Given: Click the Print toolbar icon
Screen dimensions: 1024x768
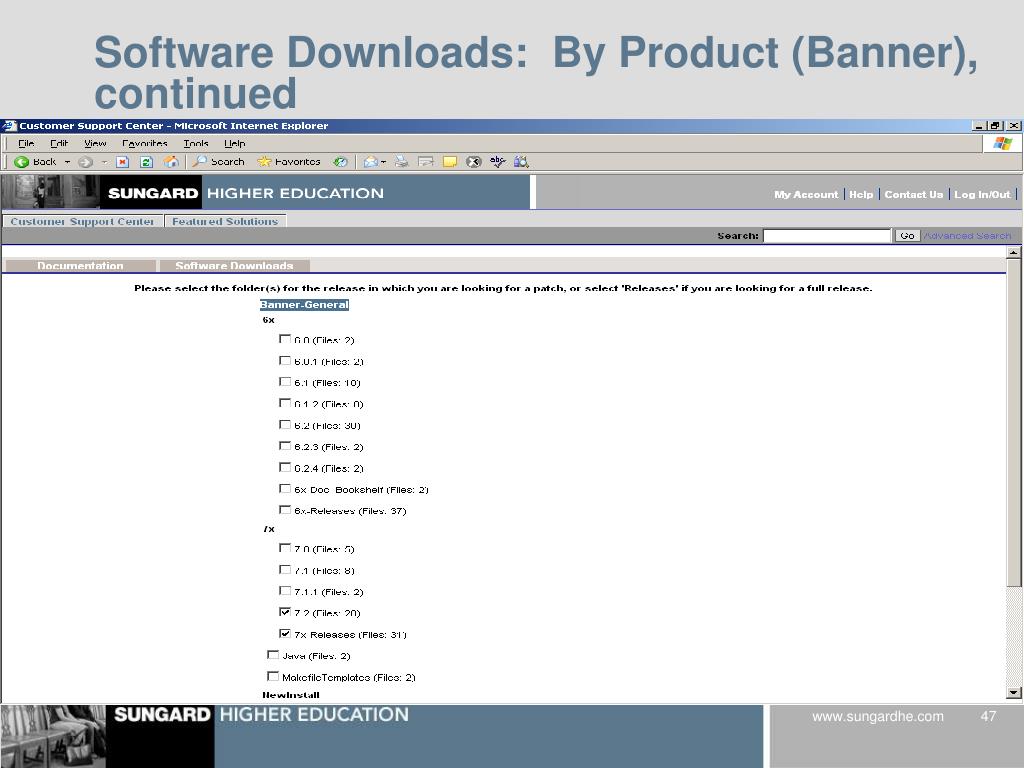Looking at the screenshot, I should tap(402, 161).
